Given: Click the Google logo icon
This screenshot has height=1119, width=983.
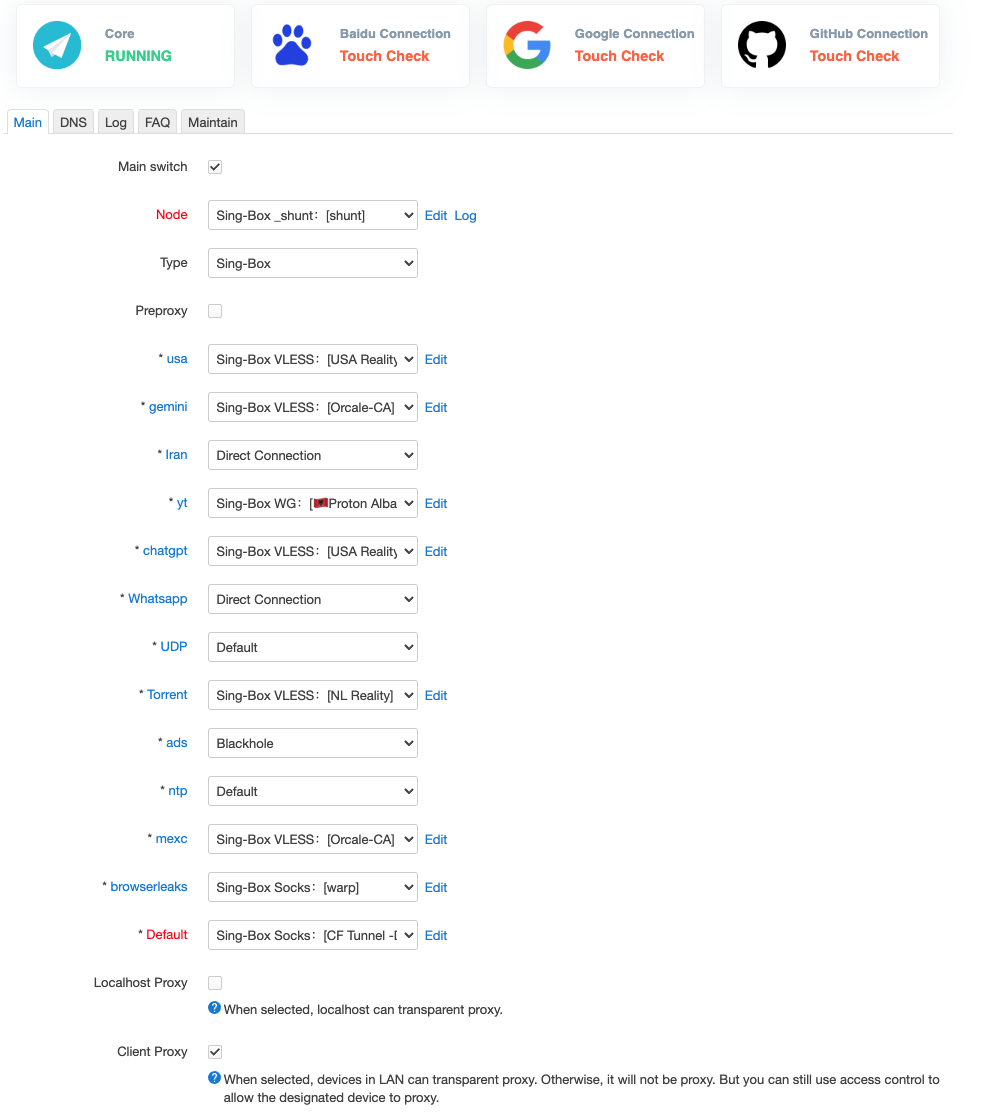Looking at the screenshot, I should tap(527, 45).
